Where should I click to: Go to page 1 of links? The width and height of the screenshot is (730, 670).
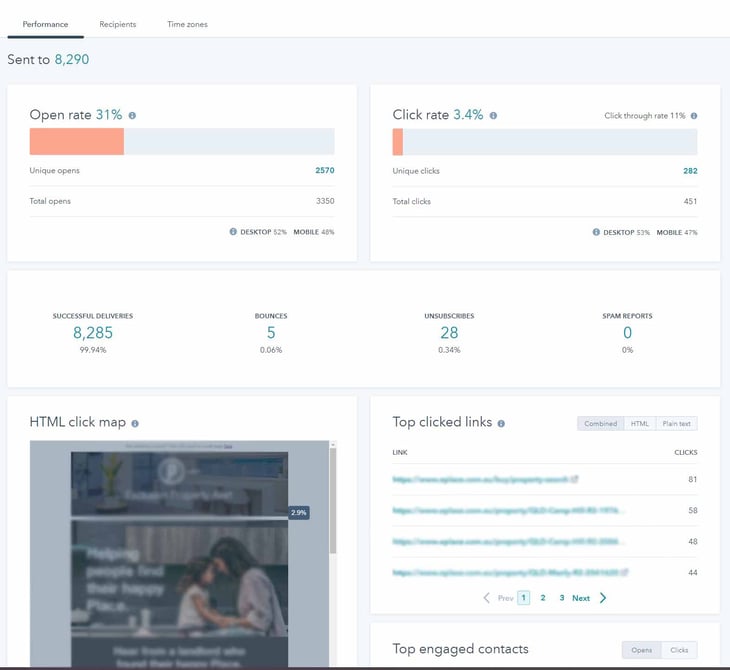click(523, 598)
